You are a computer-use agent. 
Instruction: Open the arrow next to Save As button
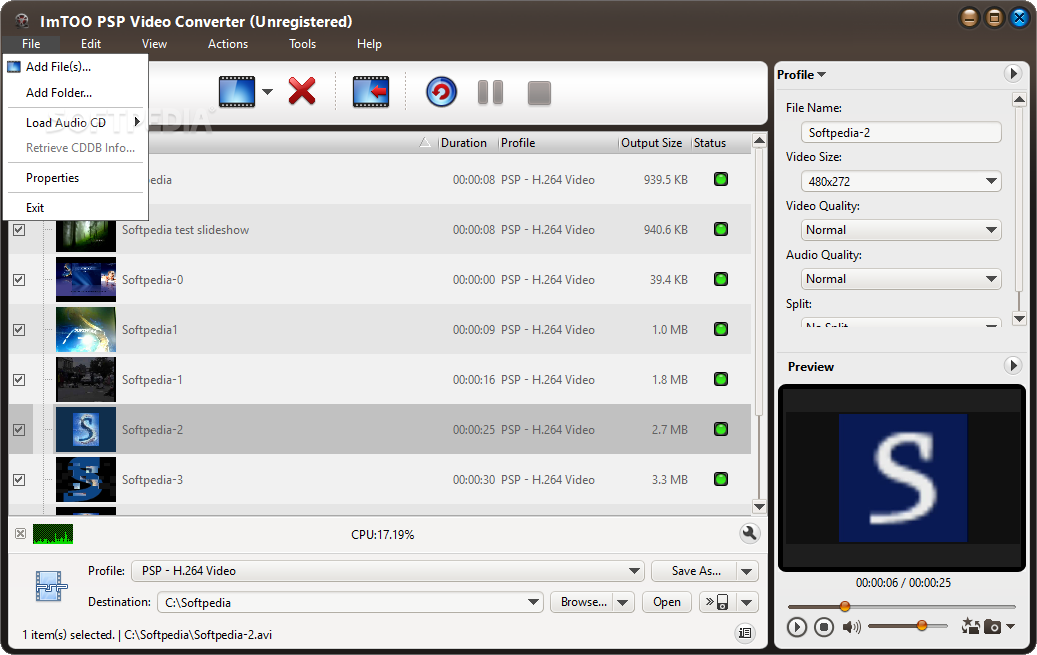(747, 571)
